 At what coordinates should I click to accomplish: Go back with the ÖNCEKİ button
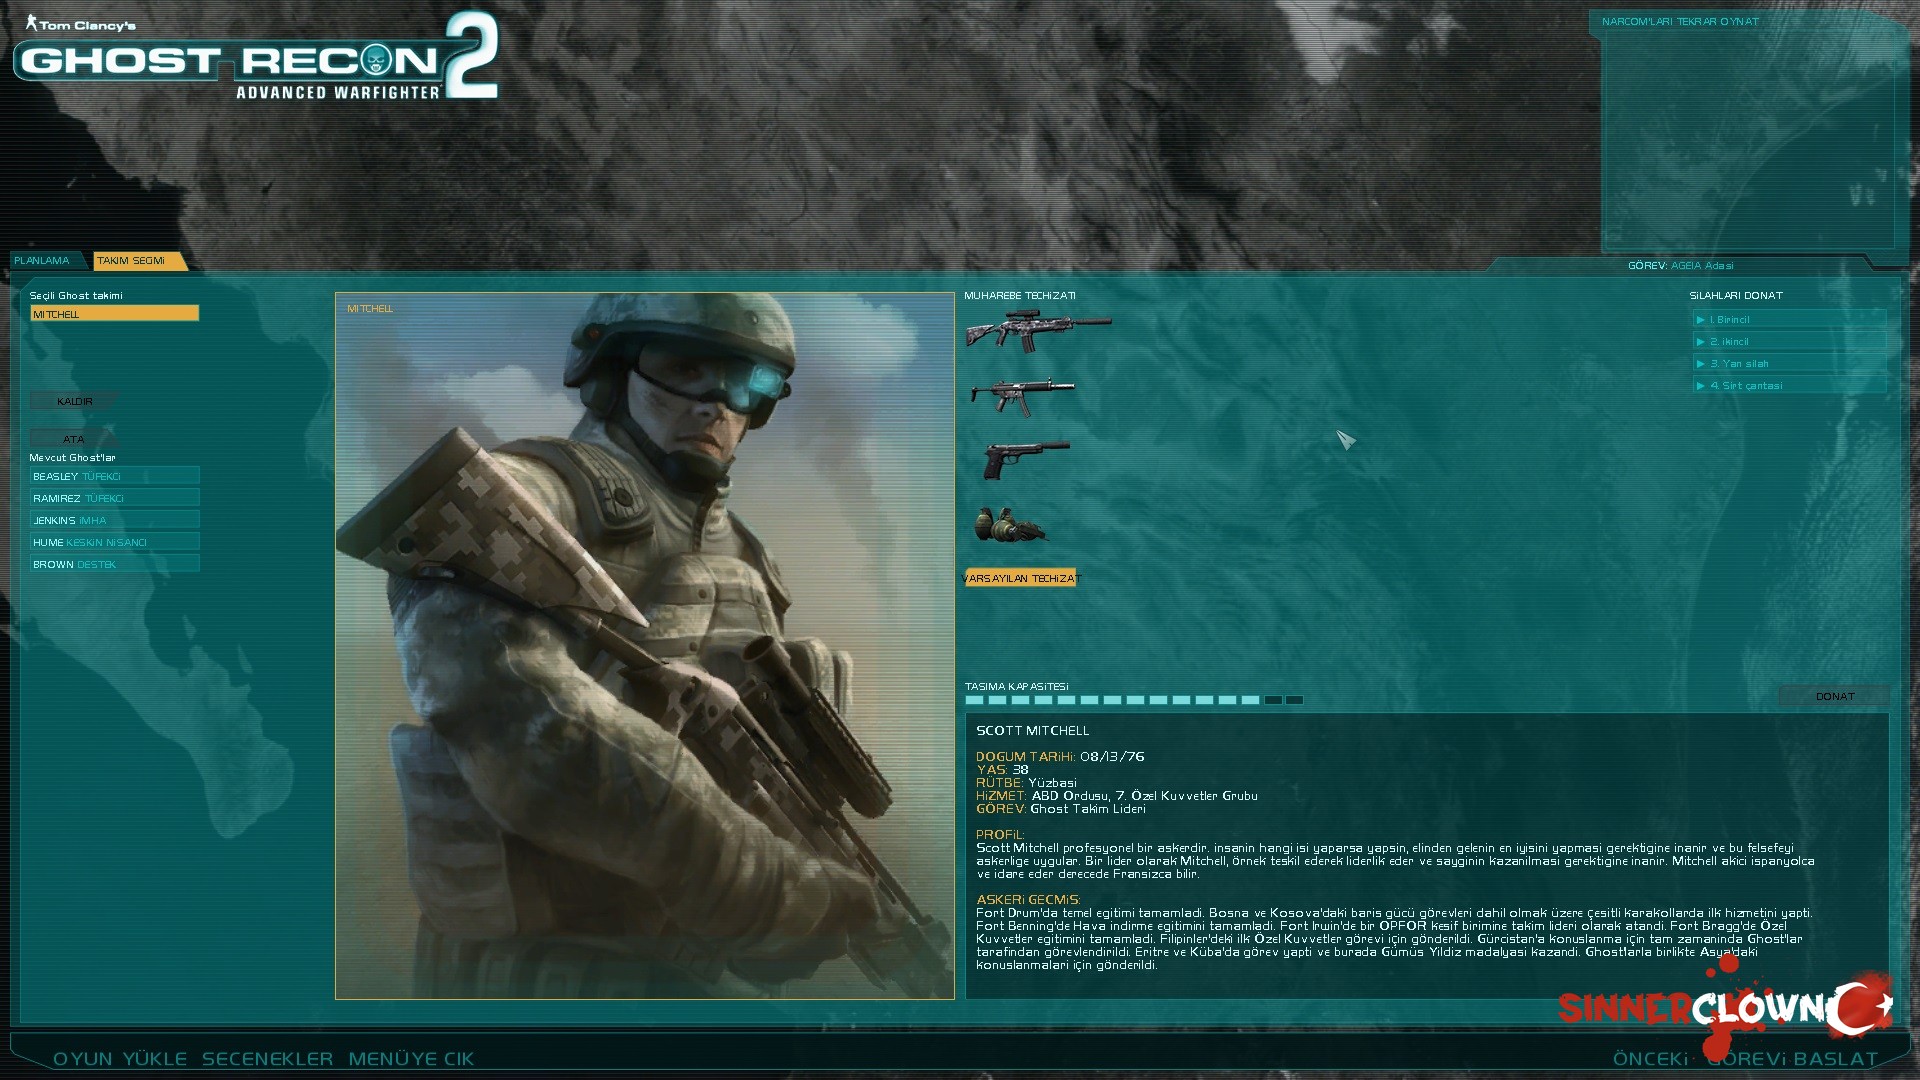click(x=1651, y=1059)
